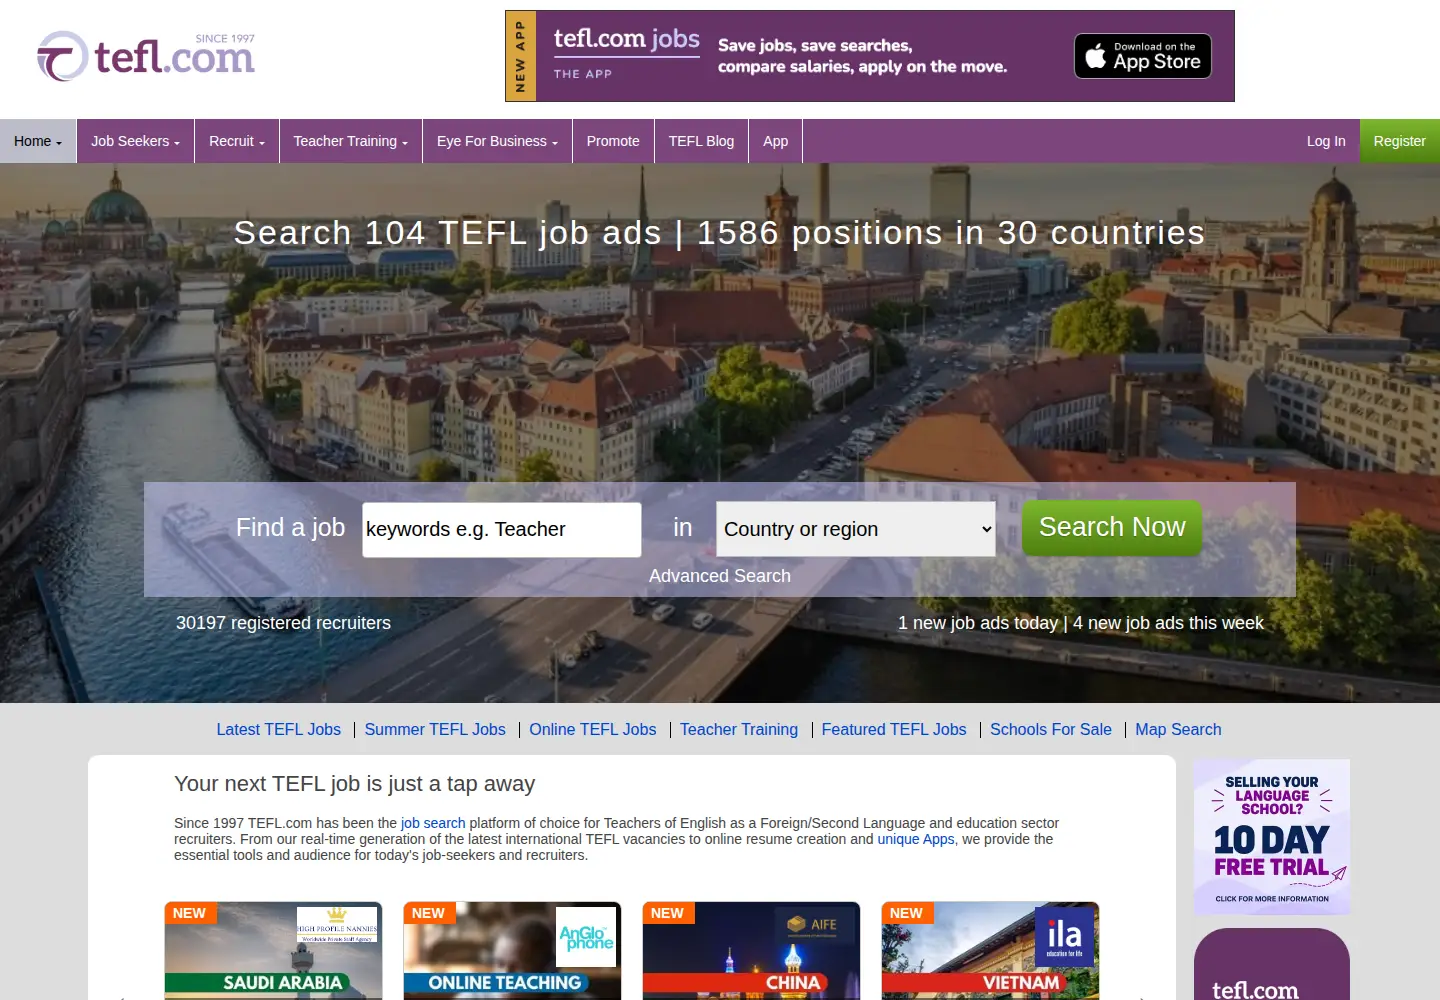Open Online TEFL Jobs link

tap(593, 730)
